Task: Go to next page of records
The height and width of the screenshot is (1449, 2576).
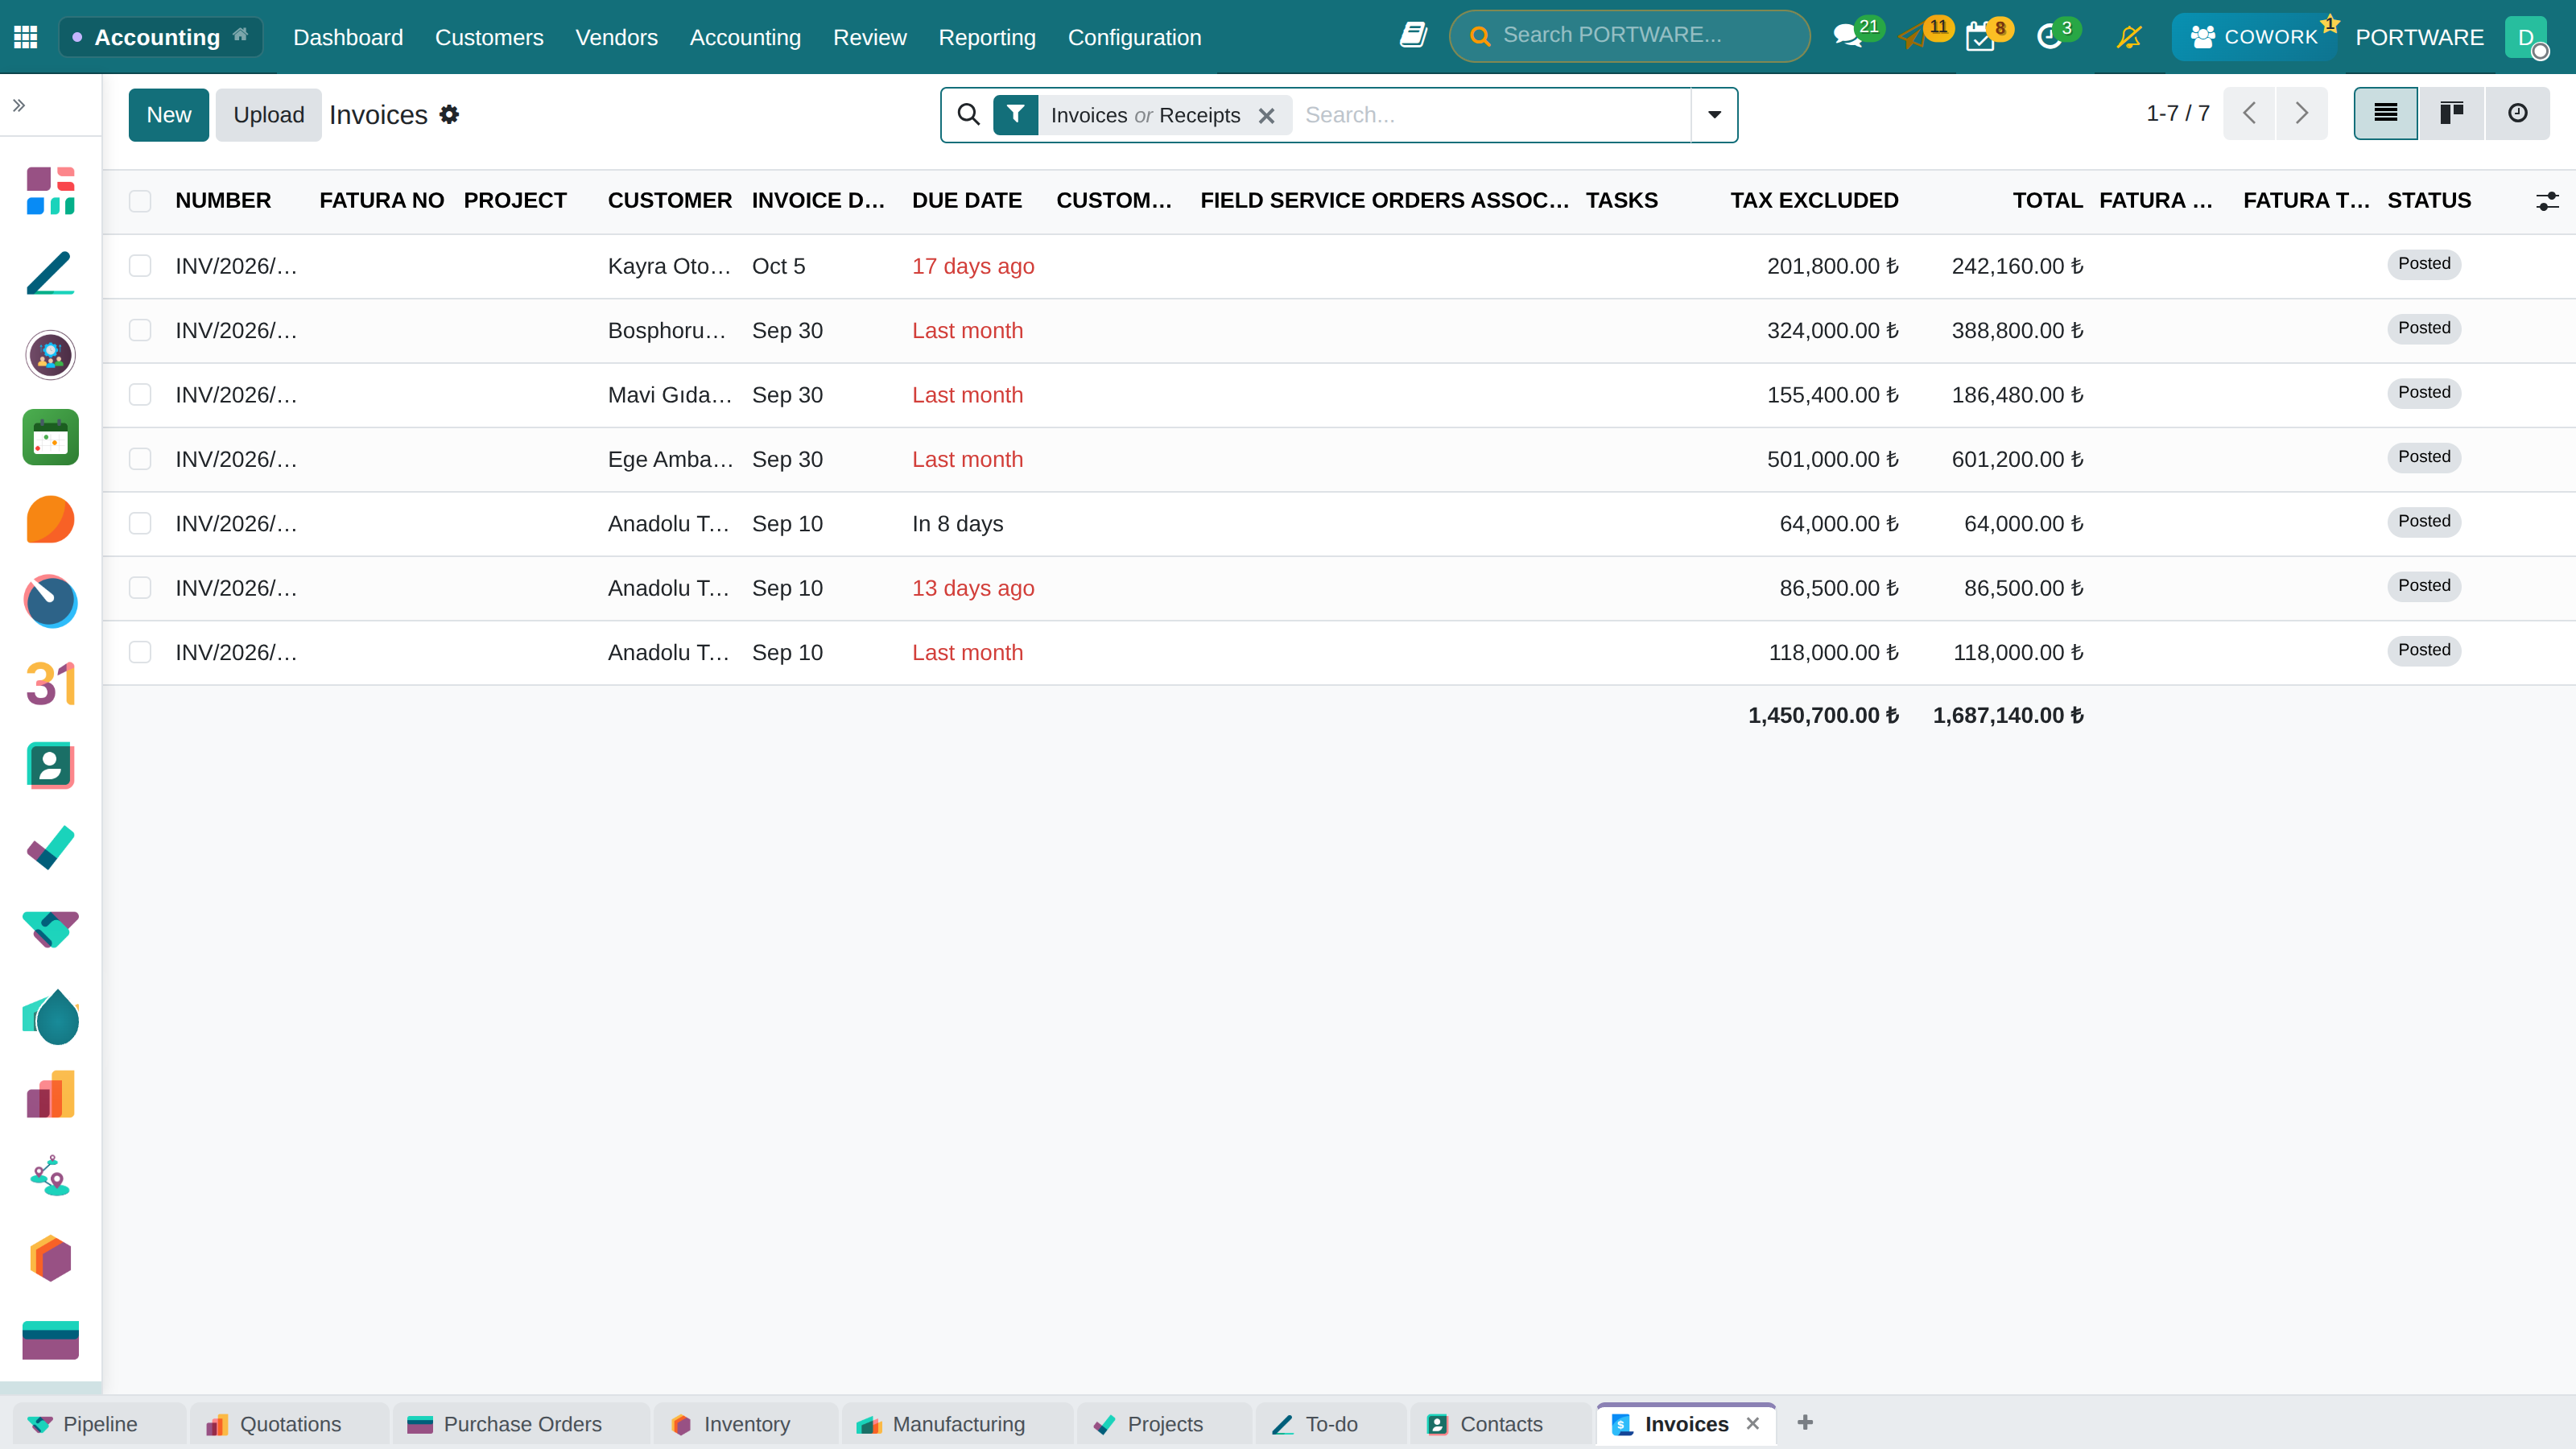Action: click(2302, 113)
